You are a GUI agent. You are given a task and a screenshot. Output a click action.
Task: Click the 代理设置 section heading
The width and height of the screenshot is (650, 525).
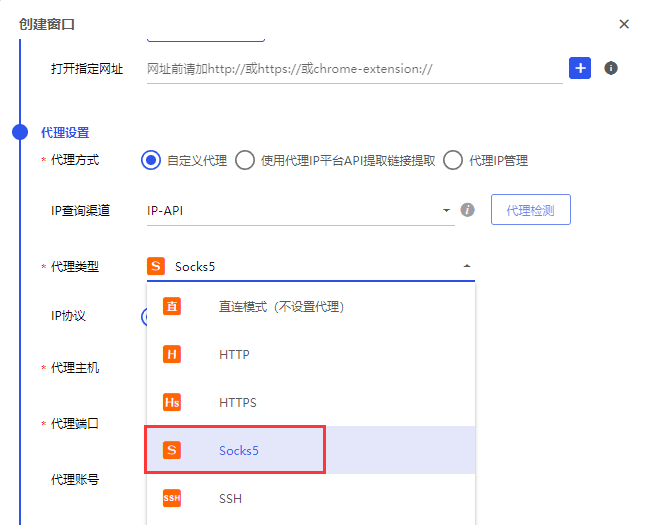pos(65,133)
